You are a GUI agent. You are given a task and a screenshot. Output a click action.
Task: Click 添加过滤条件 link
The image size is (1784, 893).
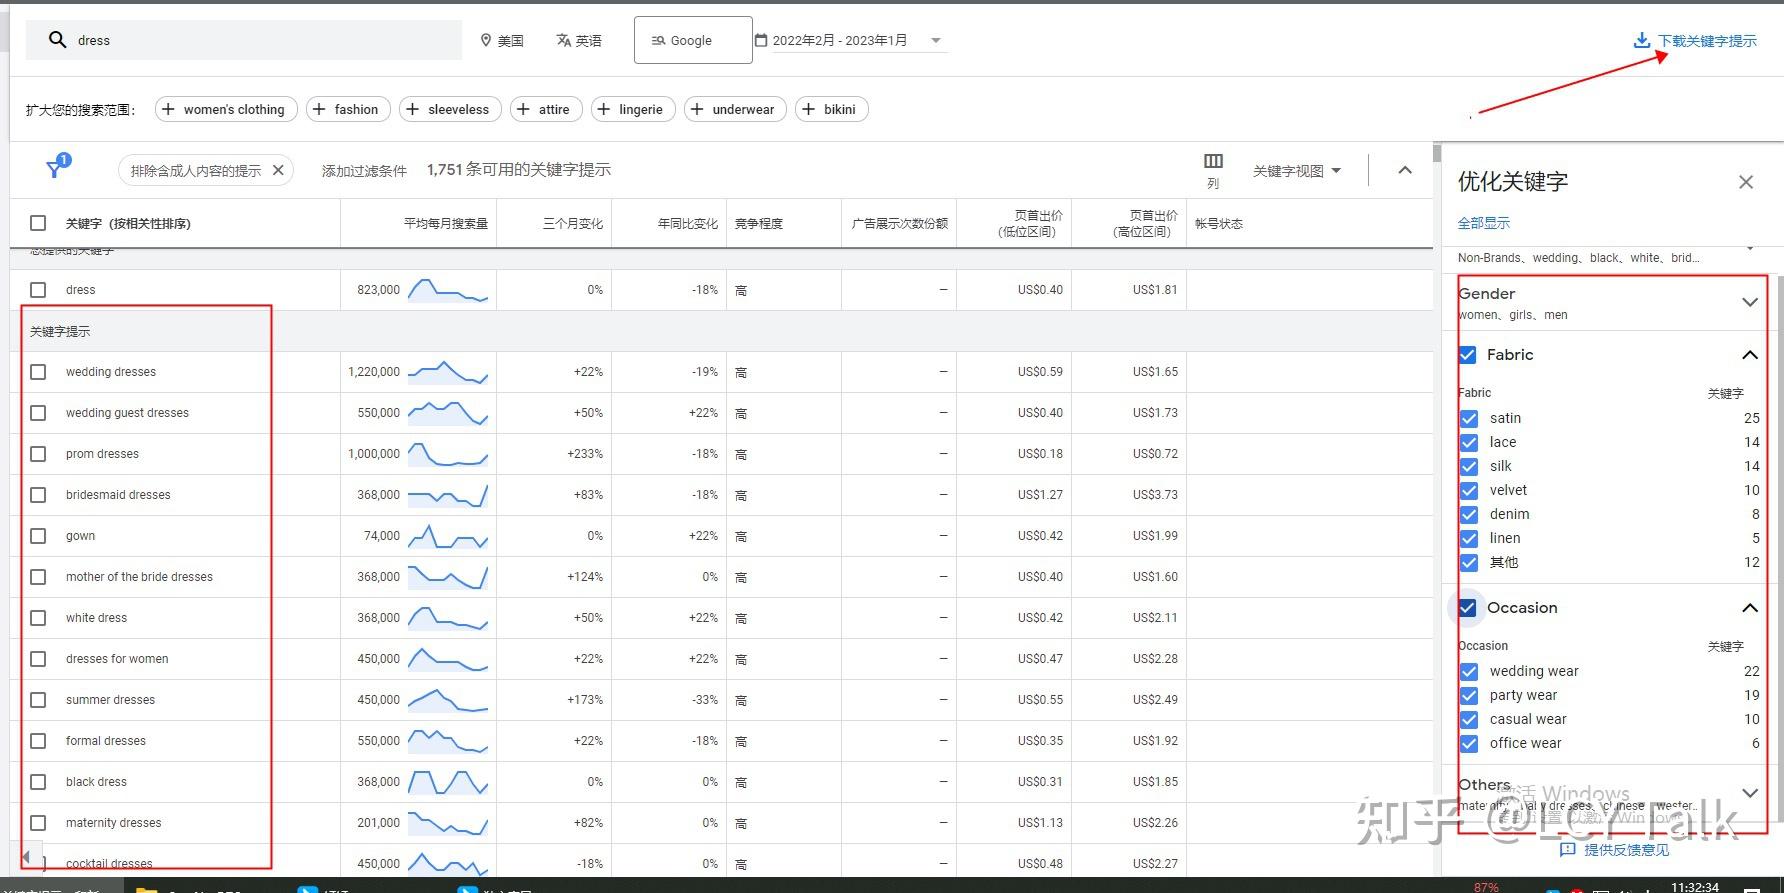tap(364, 170)
